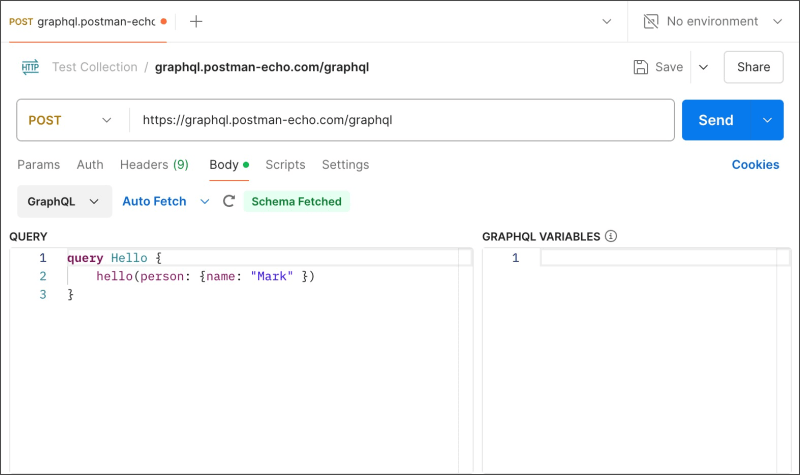Click the Send button
Viewport: 800px width, 475px height.
coord(716,120)
